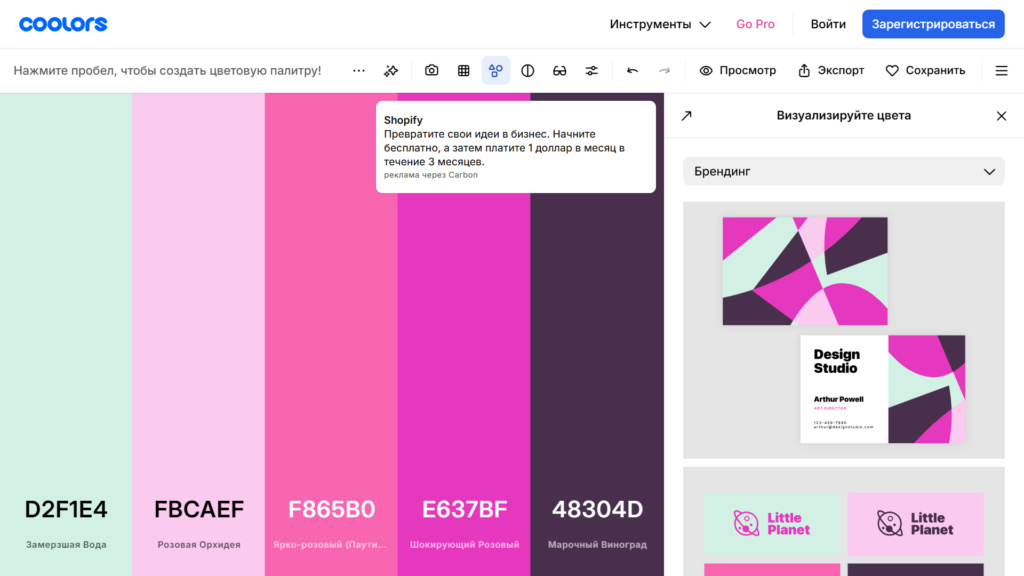Image resolution: width=1024 pixels, height=576 pixels.
Task: Expand visualizer panel with arrow icon
Action: (686, 116)
